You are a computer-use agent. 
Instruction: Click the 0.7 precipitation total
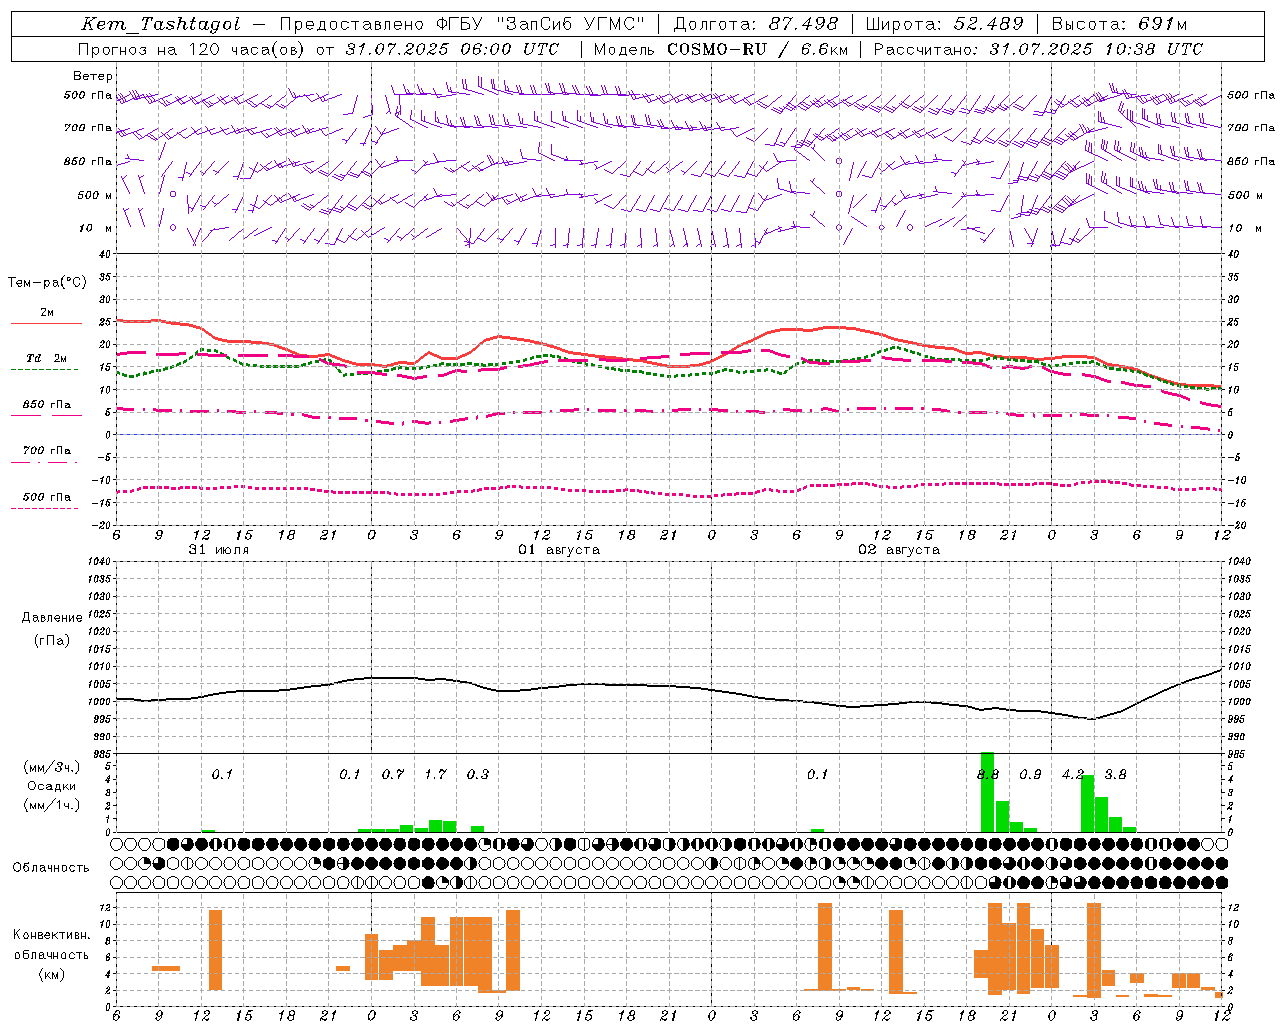point(393,775)
